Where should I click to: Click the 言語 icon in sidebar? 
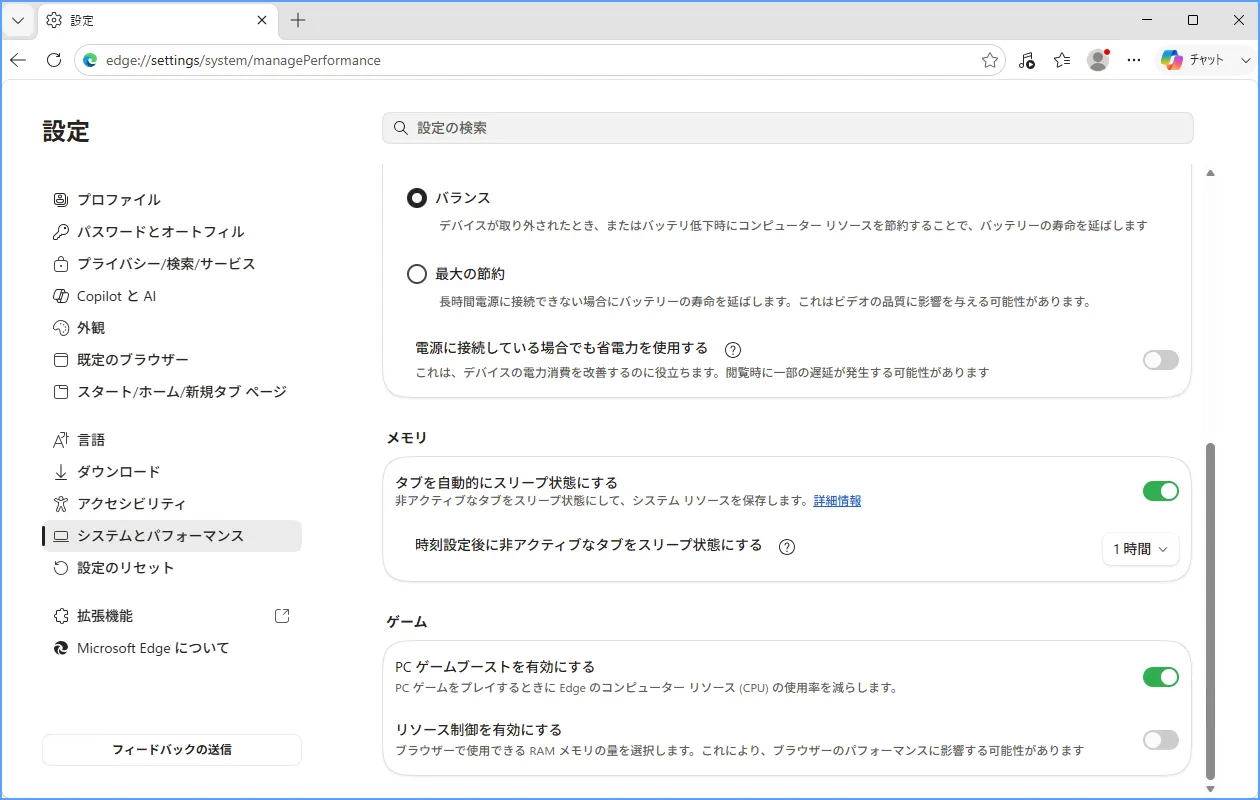click(x=61, y=440)
